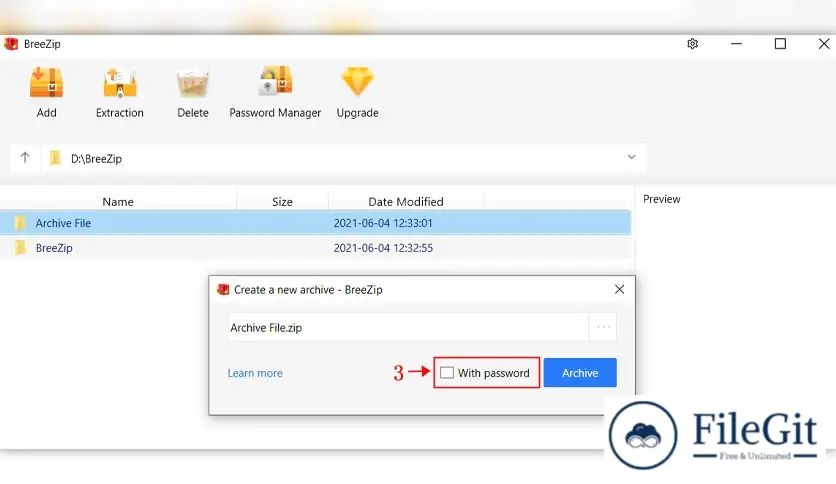Screen dimensions: 836x484
Task: Select the Delete toolbar icon
Action: 192,83
